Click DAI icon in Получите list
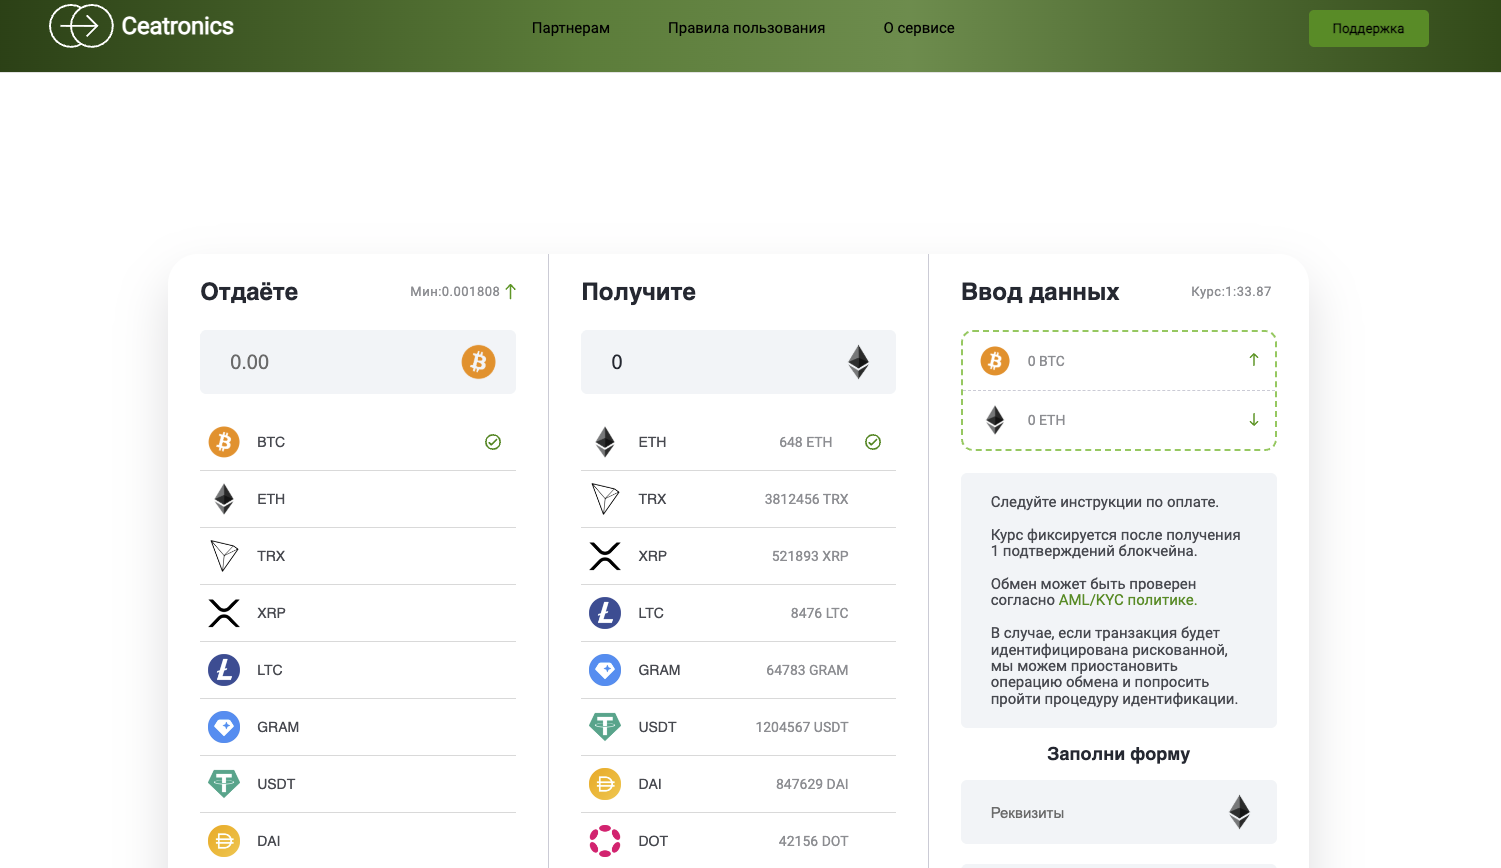This screenshot has width=1501, height=868. point(605,784)
